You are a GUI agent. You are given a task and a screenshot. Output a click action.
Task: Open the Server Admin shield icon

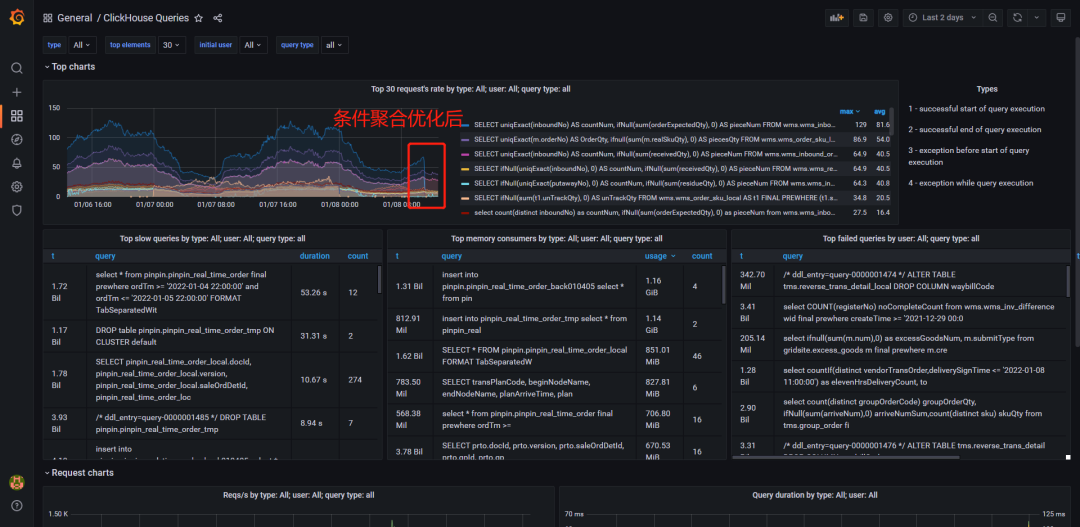[17, 210]
